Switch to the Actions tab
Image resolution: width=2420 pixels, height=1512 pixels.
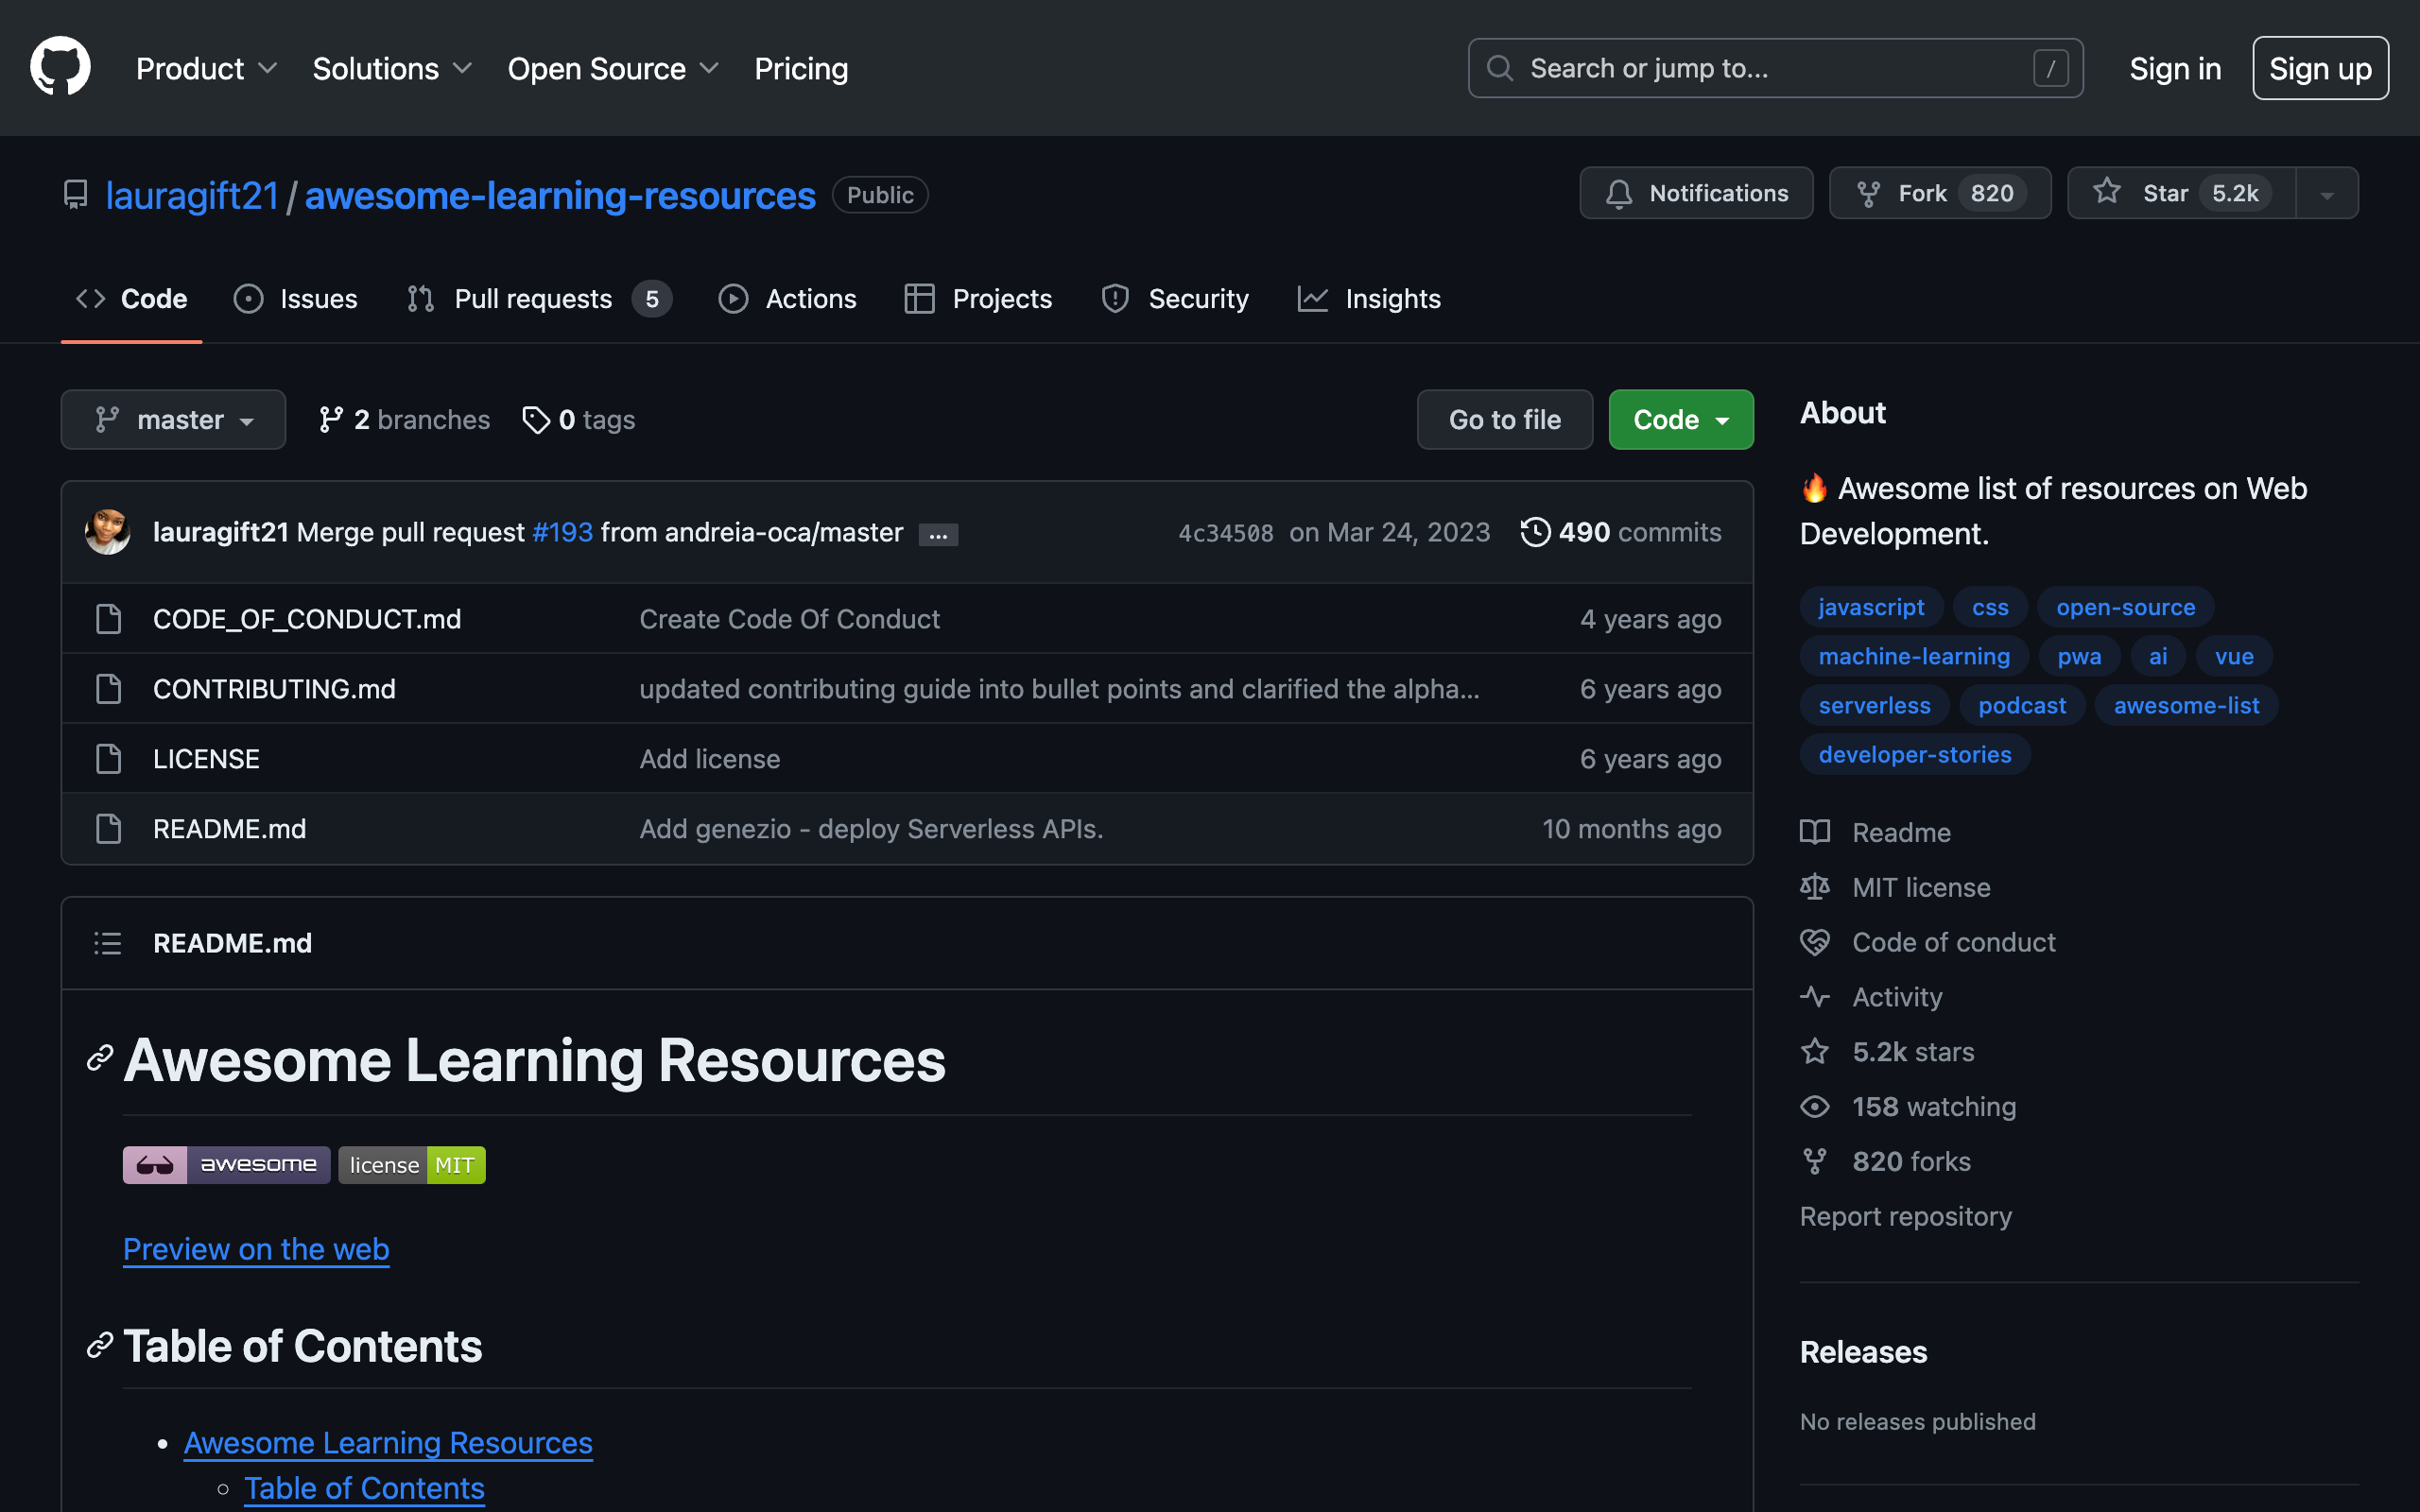(788, 299)
